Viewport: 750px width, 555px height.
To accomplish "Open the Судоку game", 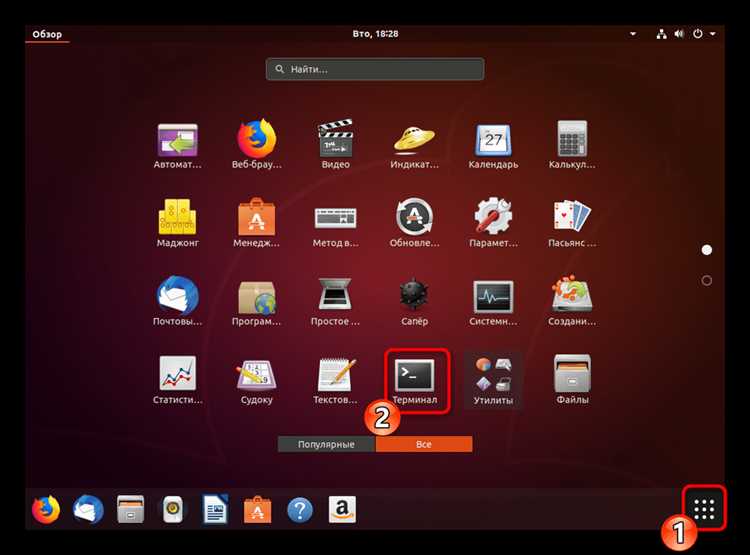I will [257, 381].
